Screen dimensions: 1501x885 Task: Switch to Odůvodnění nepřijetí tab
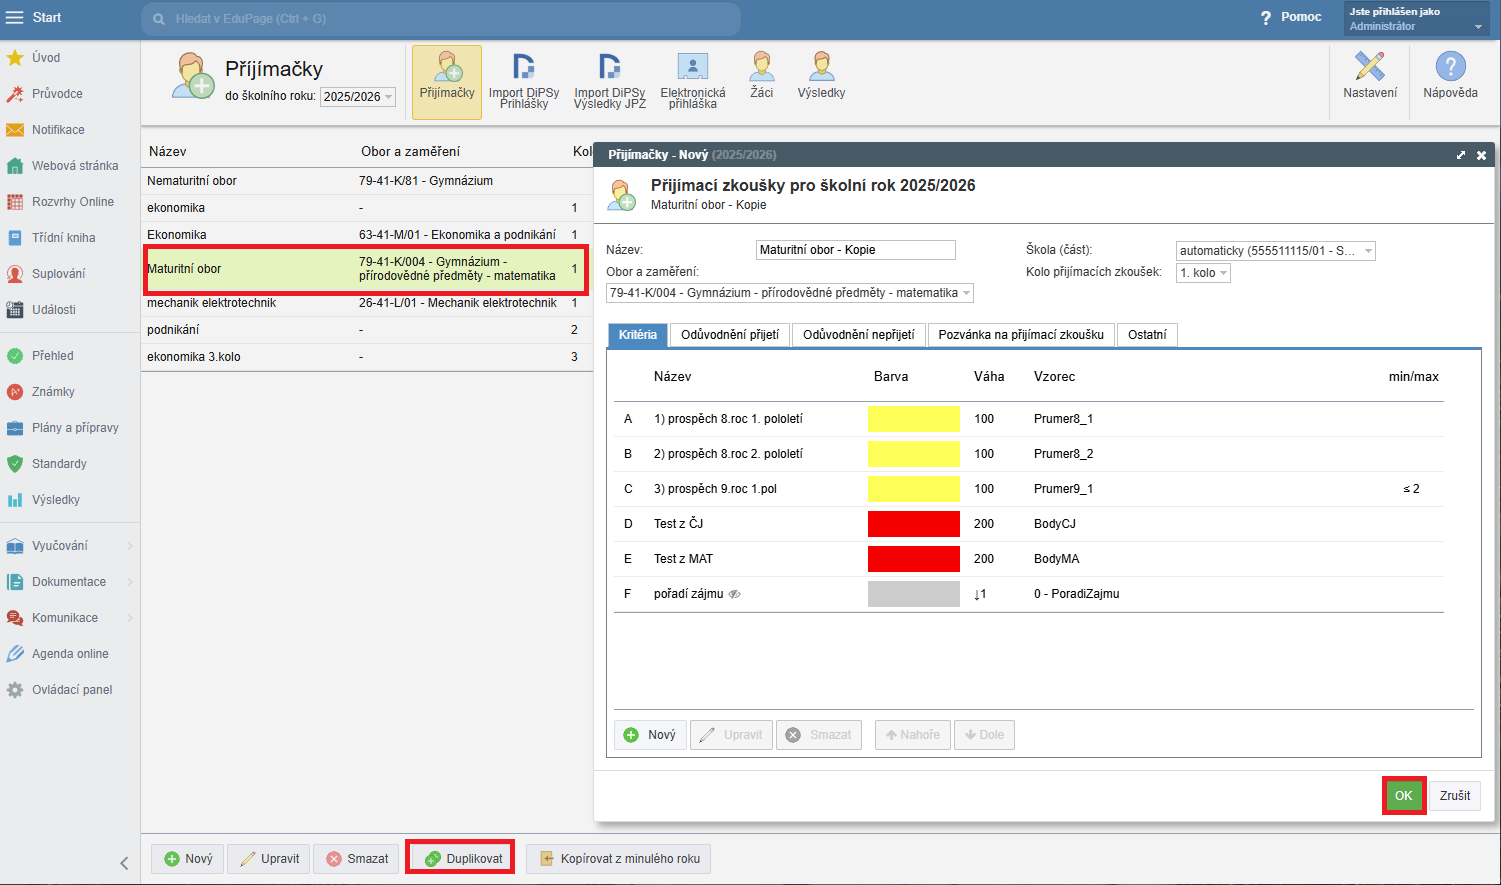tap(859, 335)
